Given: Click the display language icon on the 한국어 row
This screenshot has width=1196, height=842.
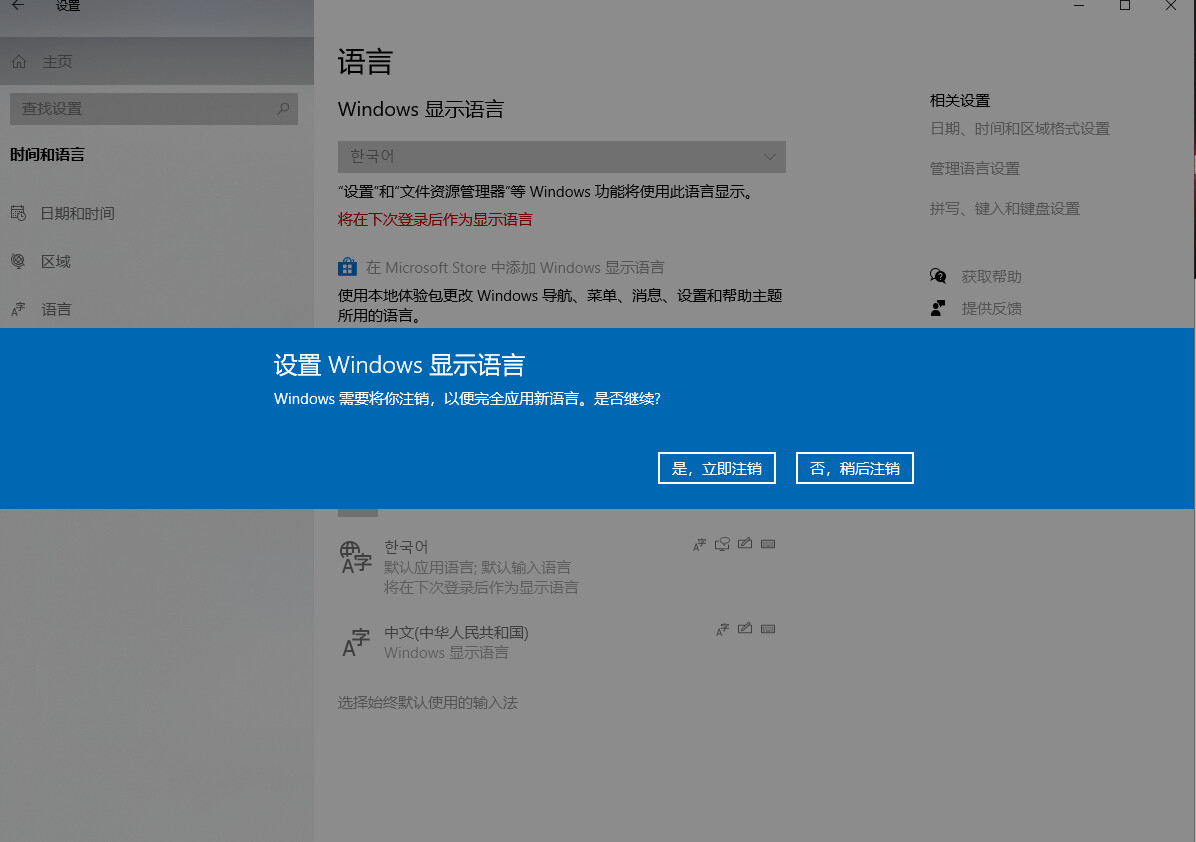Looking at the screenshot, I should pyautogui.click(x=699, y=545).
